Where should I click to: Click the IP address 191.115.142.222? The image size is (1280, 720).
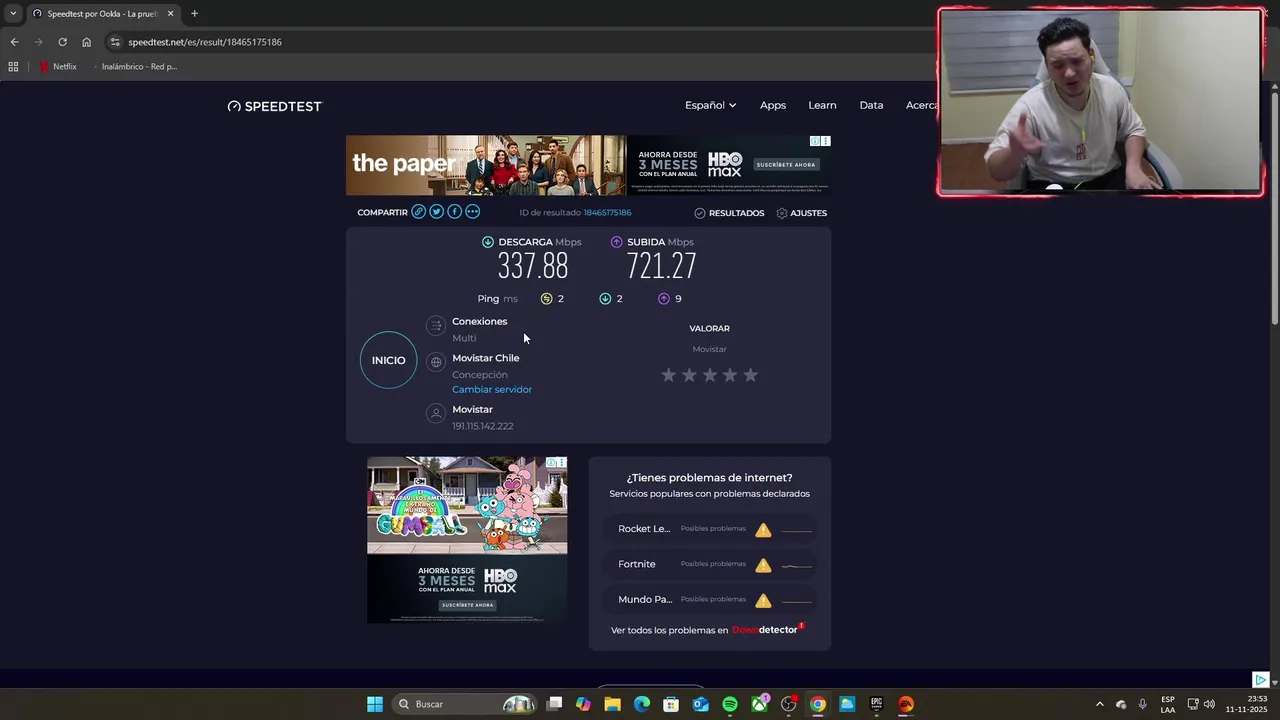[483, 426]
